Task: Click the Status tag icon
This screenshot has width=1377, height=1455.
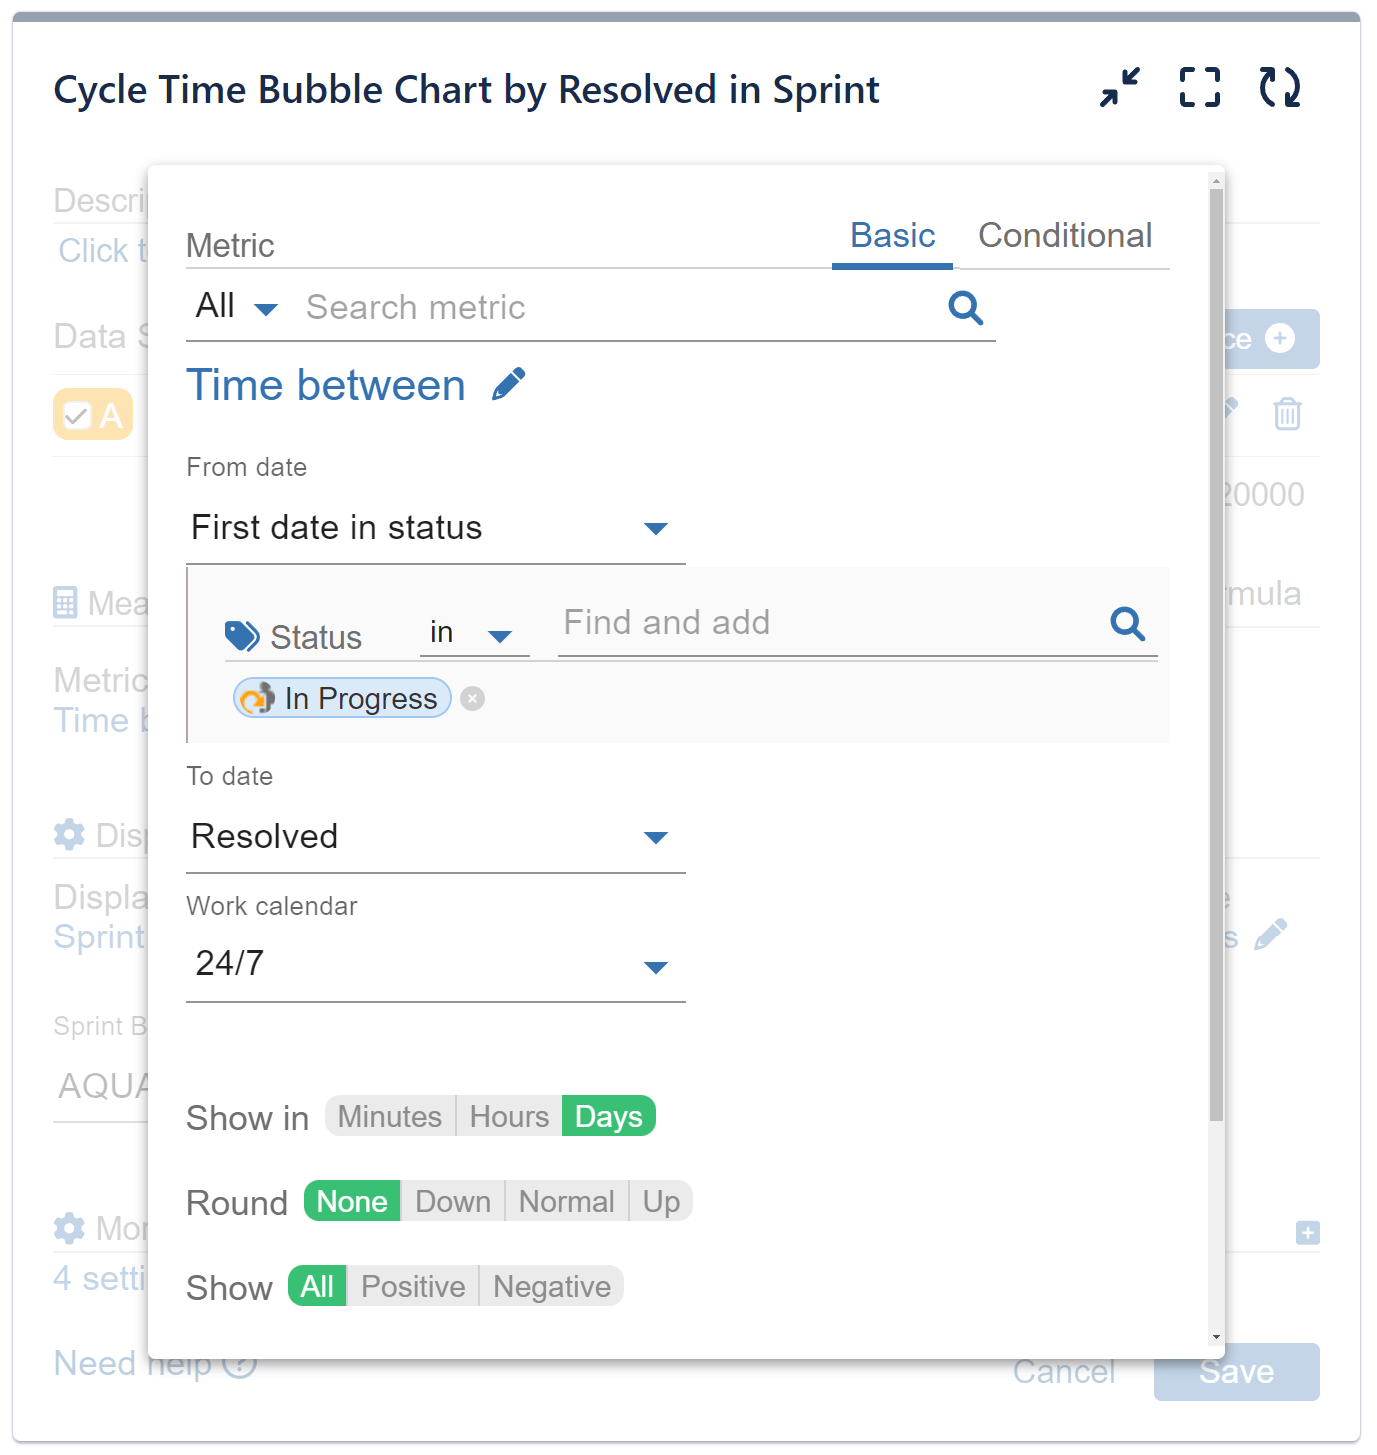Action: pos(240,635)
